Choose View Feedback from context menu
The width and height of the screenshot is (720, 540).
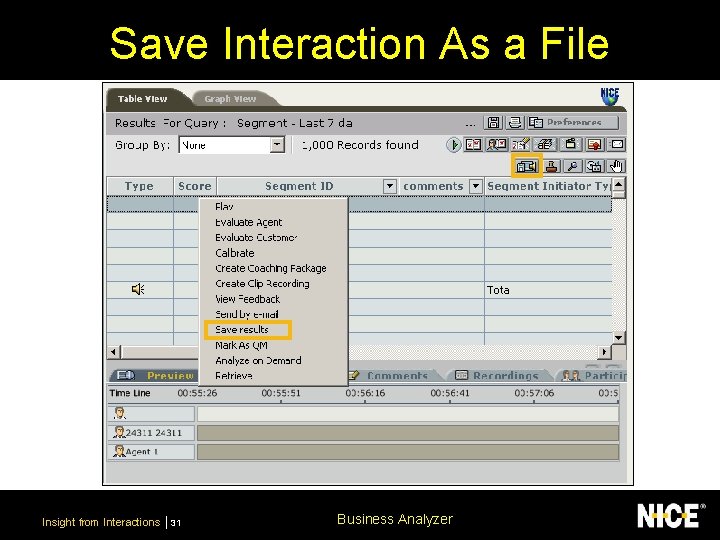273,299
